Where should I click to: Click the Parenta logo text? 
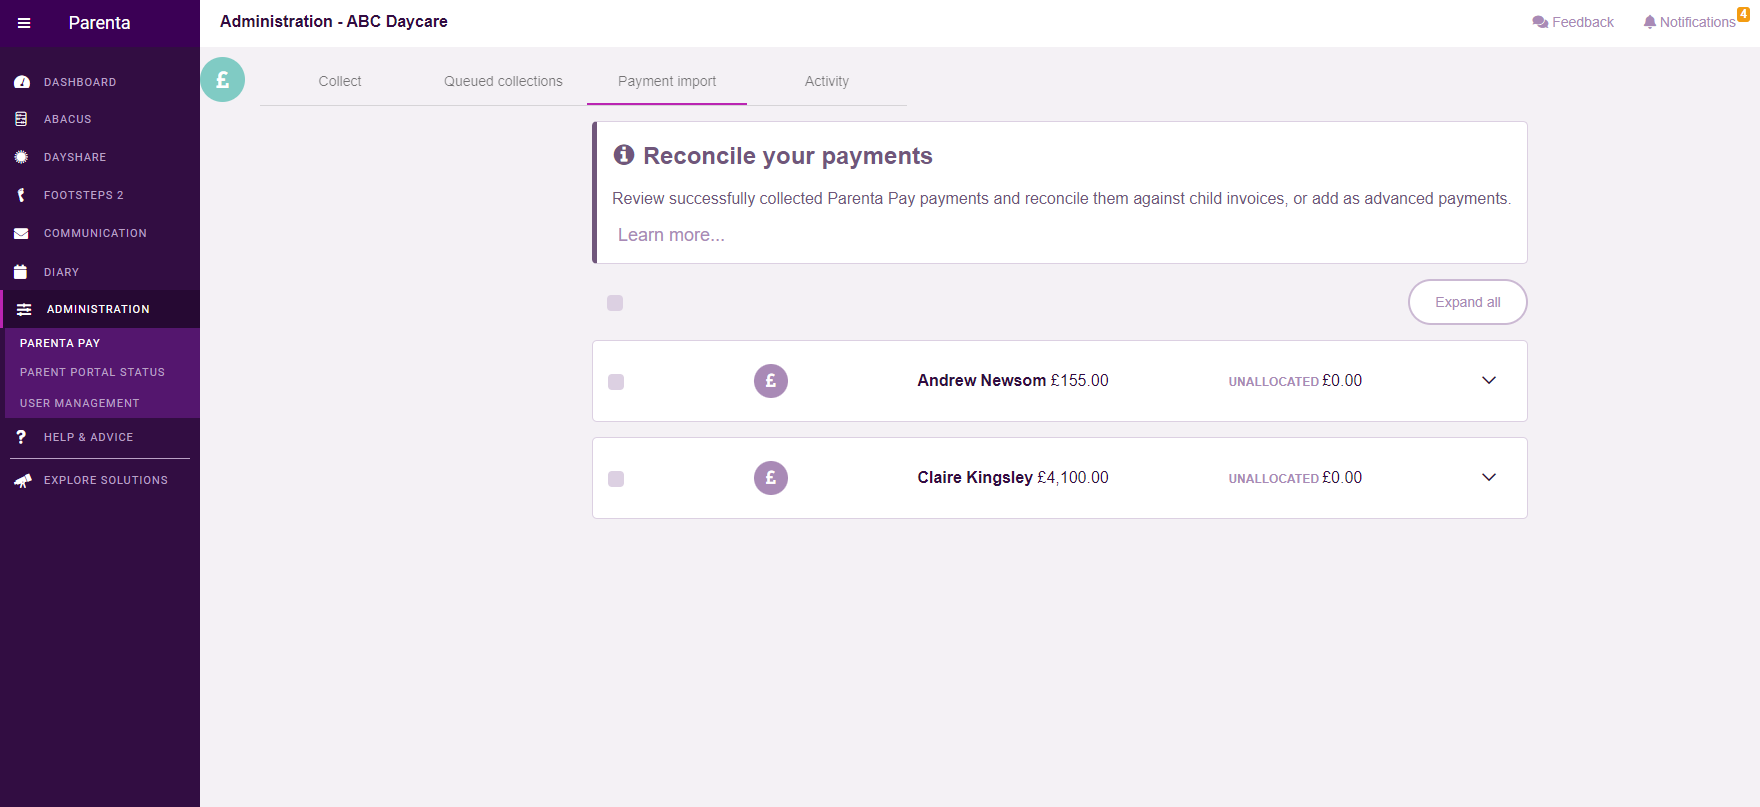click(x=99, y=23)
